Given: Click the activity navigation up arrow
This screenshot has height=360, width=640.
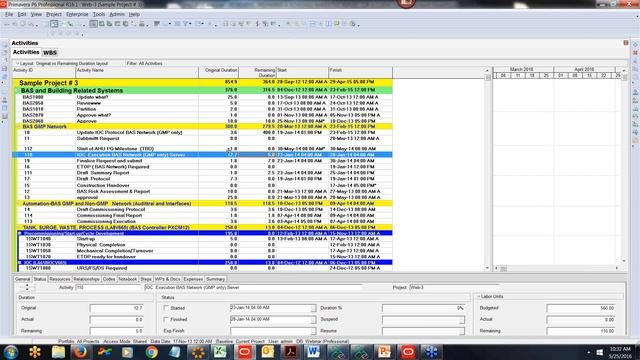Looking at the screenshot, I should coord(27,285).
